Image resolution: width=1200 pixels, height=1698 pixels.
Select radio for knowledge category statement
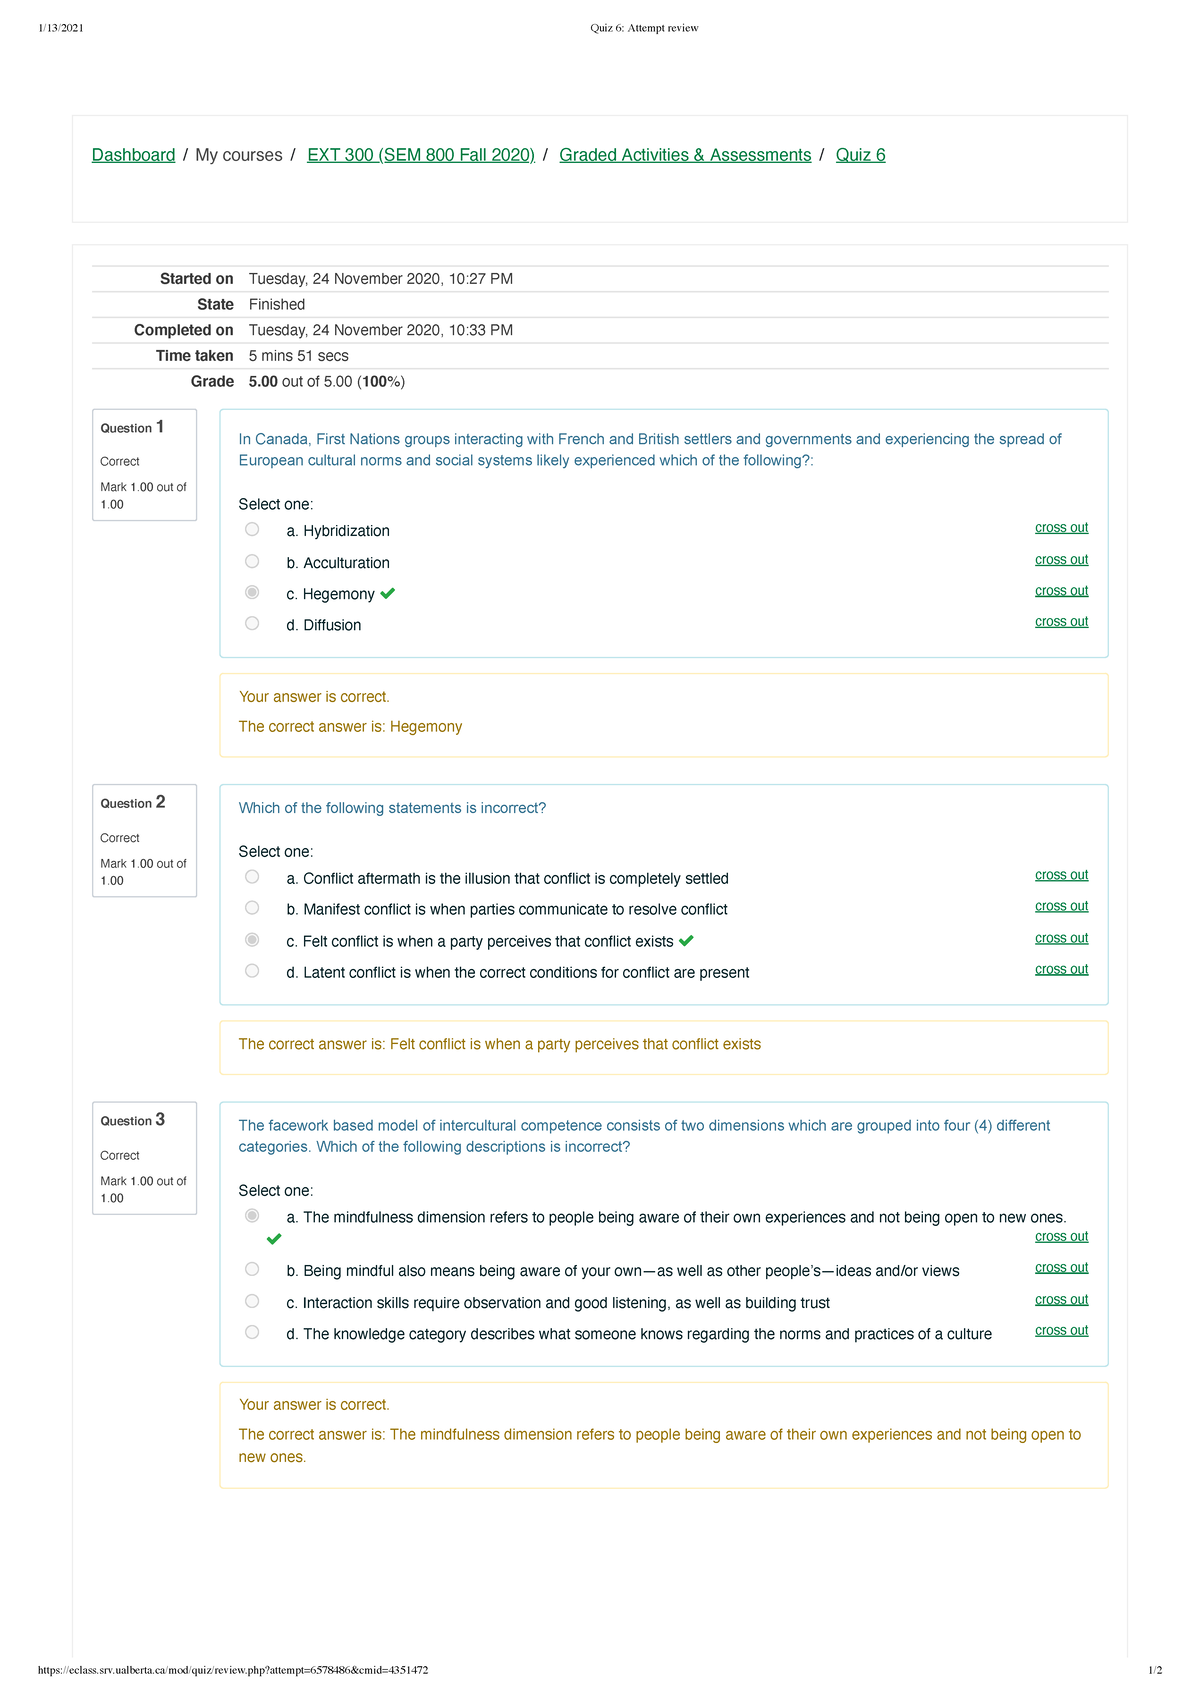click(252, 1332)
